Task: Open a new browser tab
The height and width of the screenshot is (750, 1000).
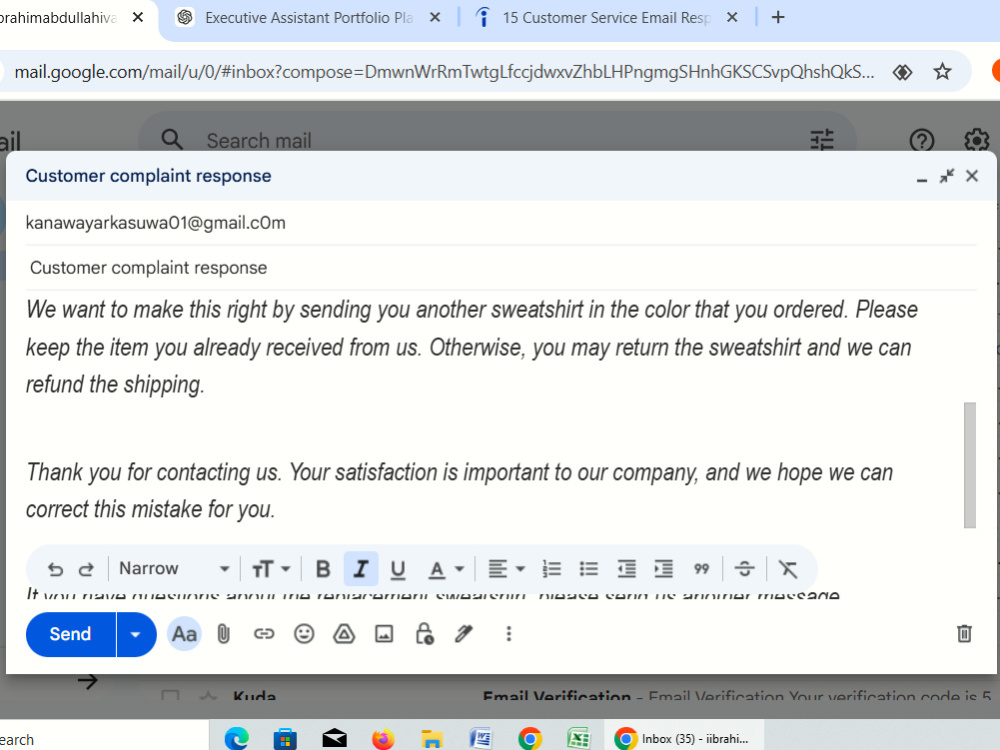Action: pyautogui.click(x=777, y=18)
